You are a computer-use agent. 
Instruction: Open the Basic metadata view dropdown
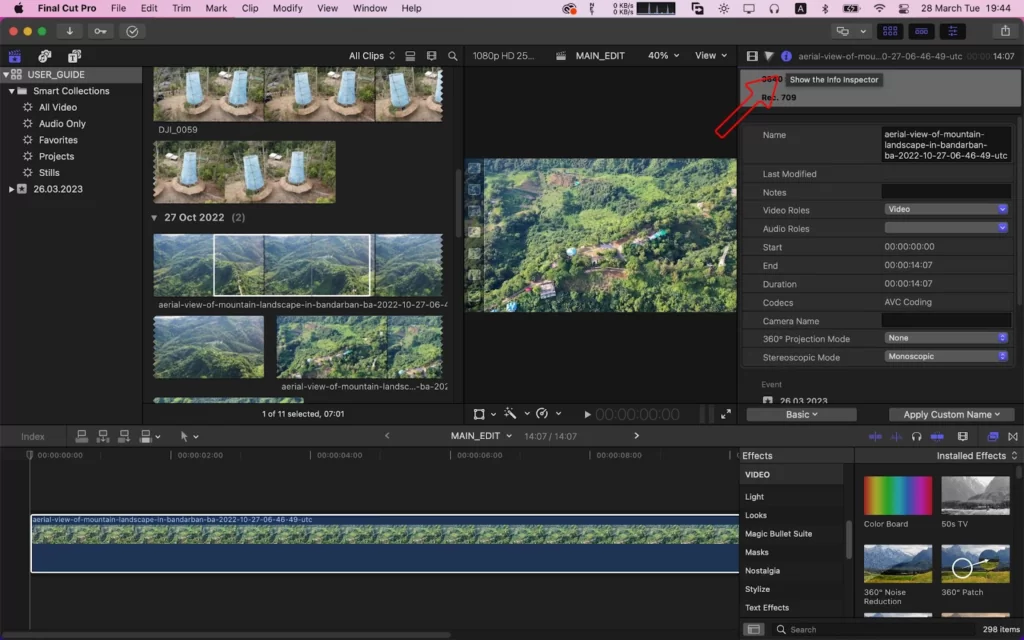pos(801,415)
